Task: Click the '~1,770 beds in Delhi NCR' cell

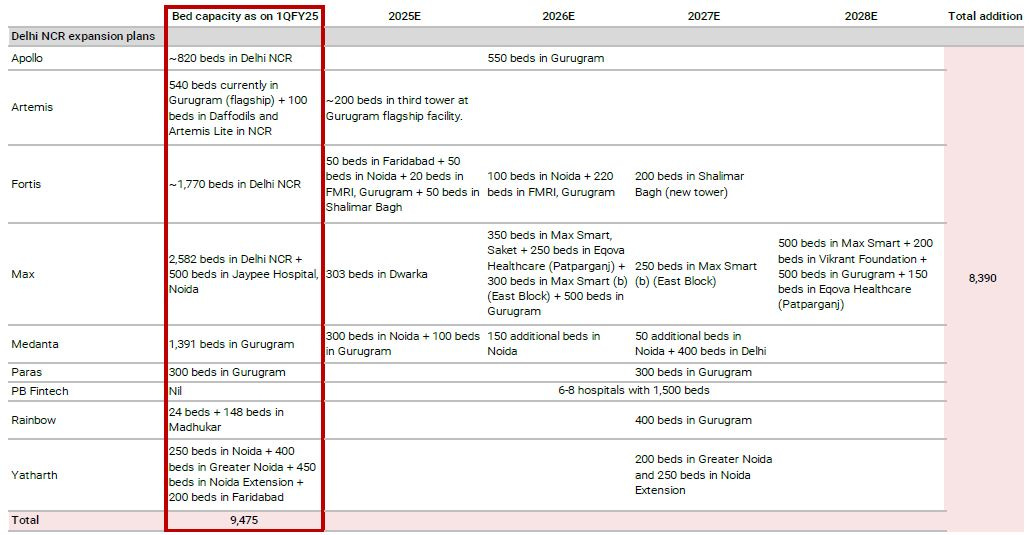Action: (x=235, y=184)
